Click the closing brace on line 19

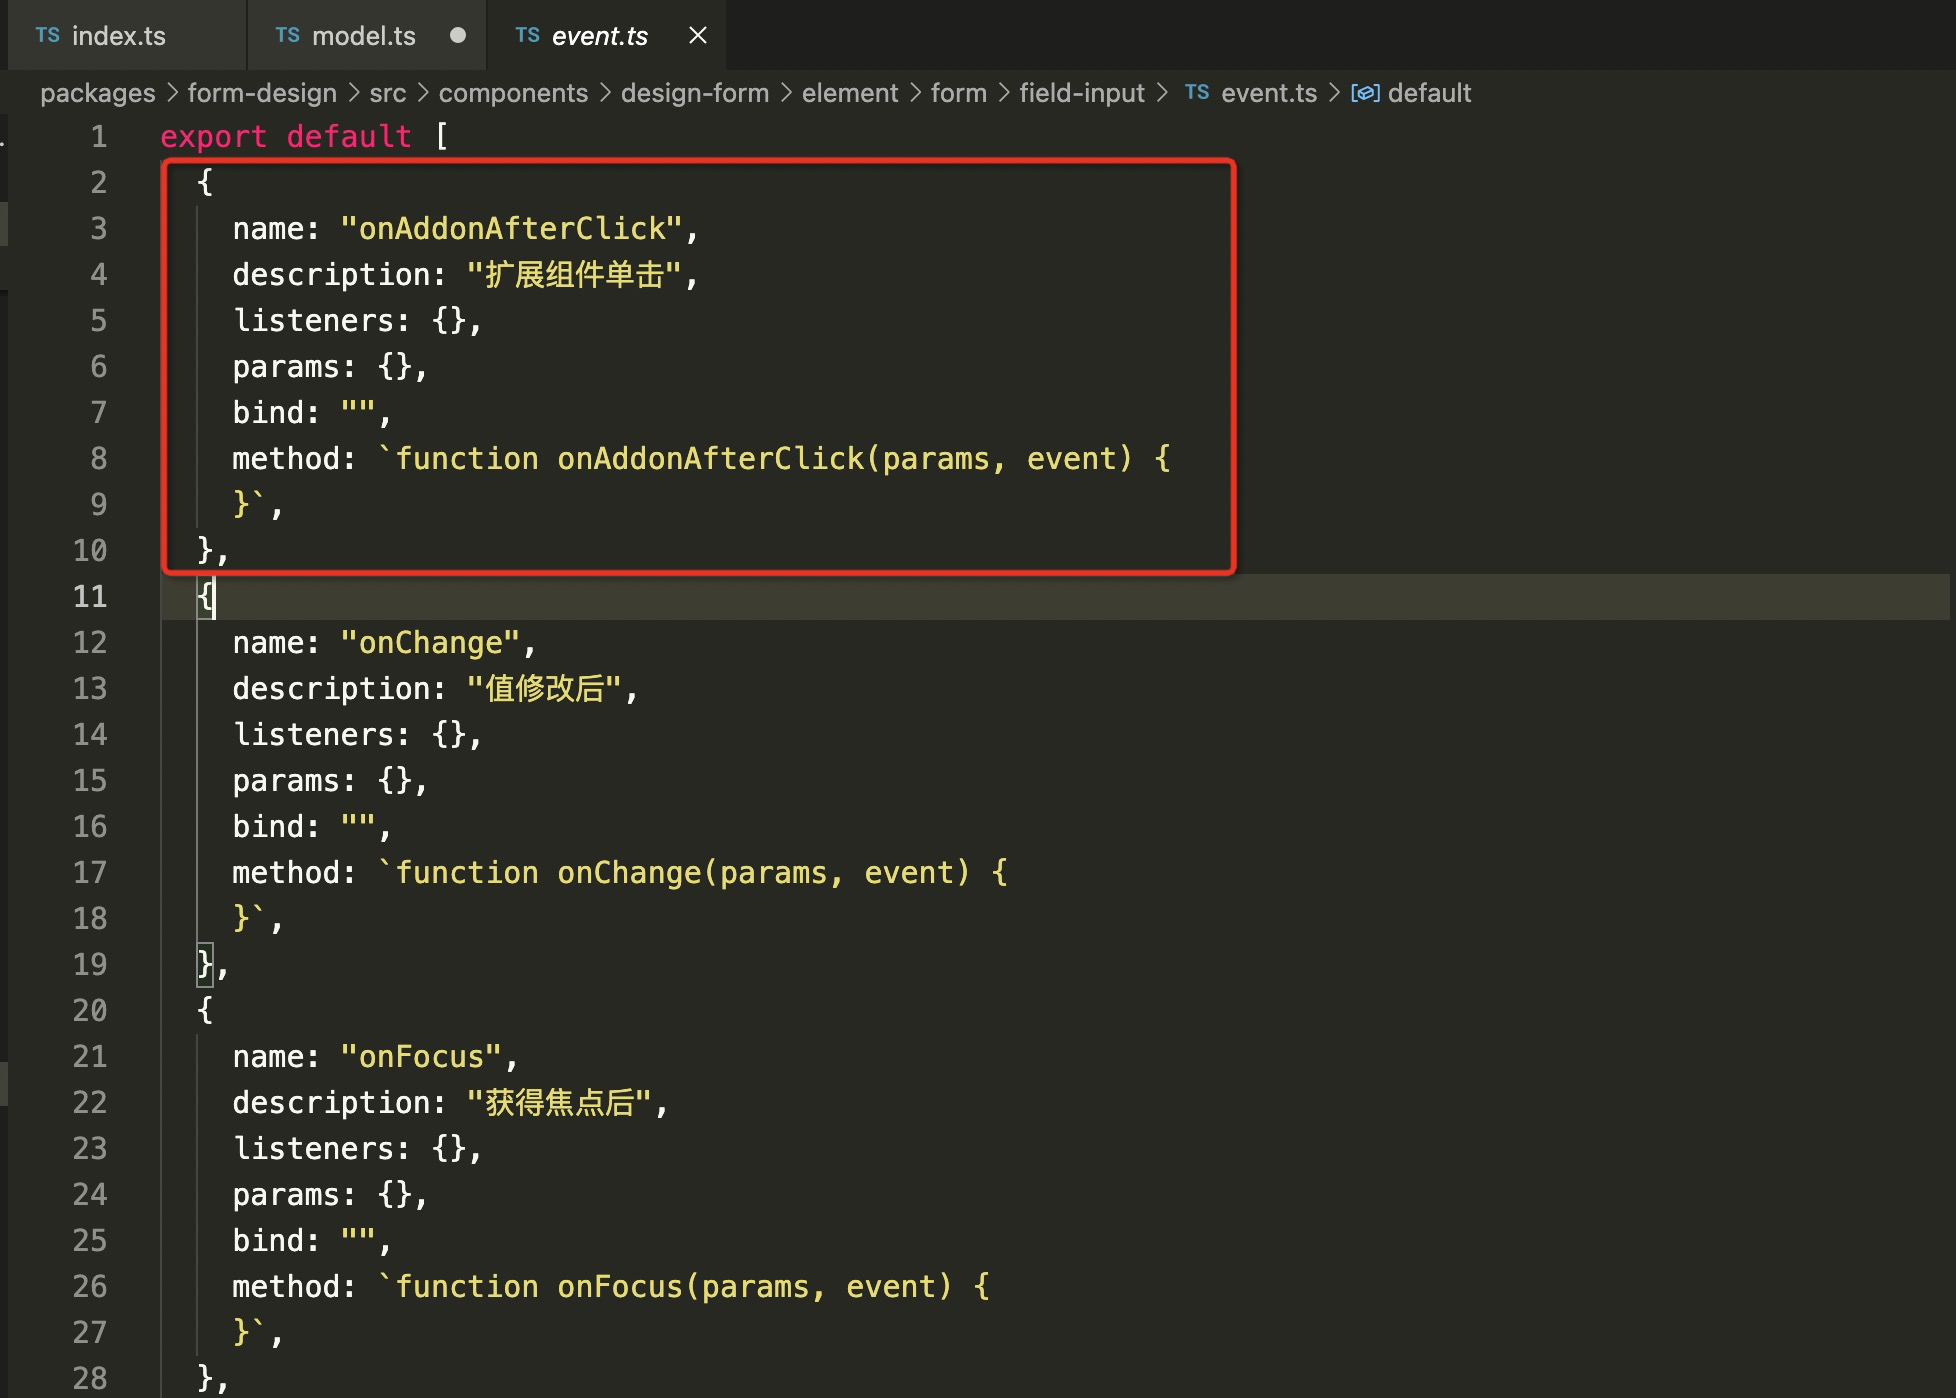(x=205, y=964)
